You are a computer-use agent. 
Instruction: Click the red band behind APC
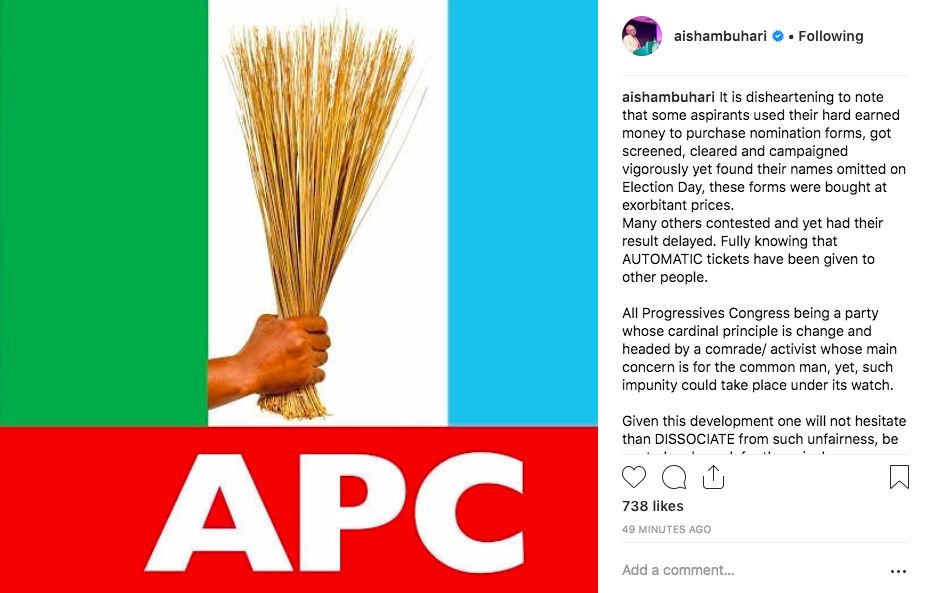(299, 510)
